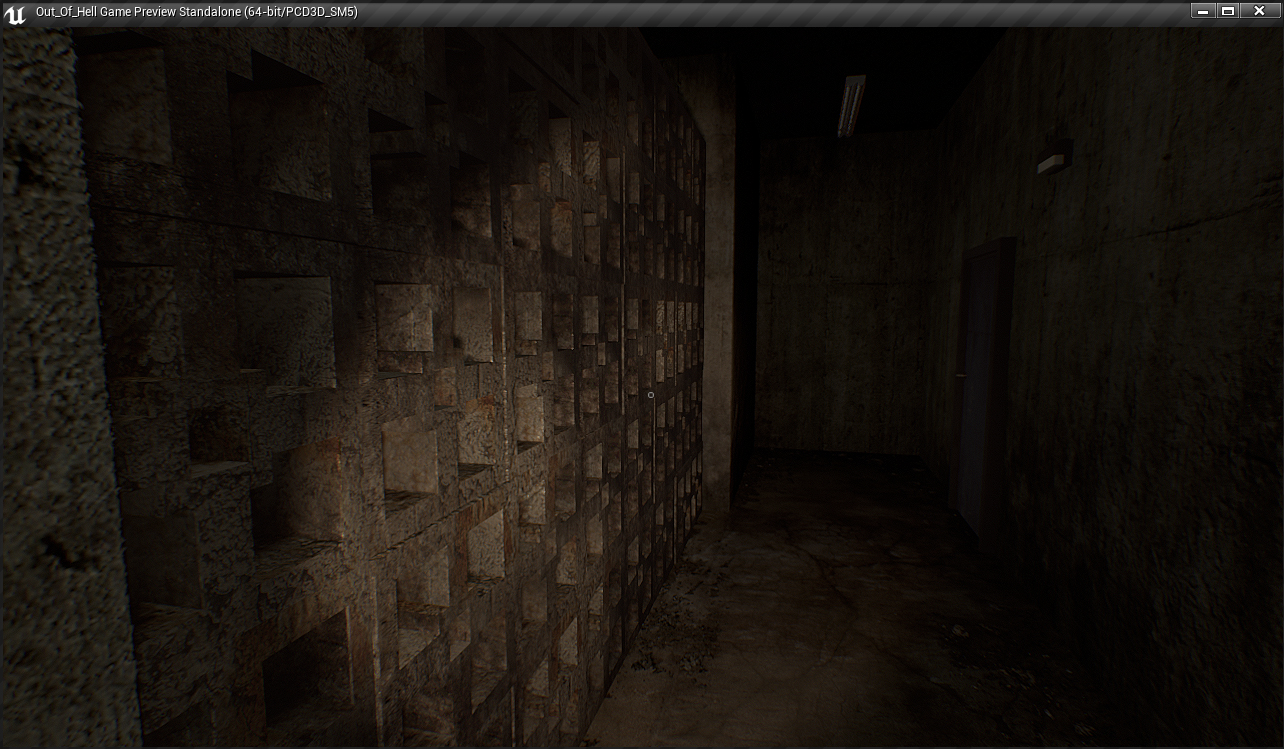Viewport: 1284px width, 749px height.
Task: Click the far back wall of the corridor
Action: [x=840, y=300]
